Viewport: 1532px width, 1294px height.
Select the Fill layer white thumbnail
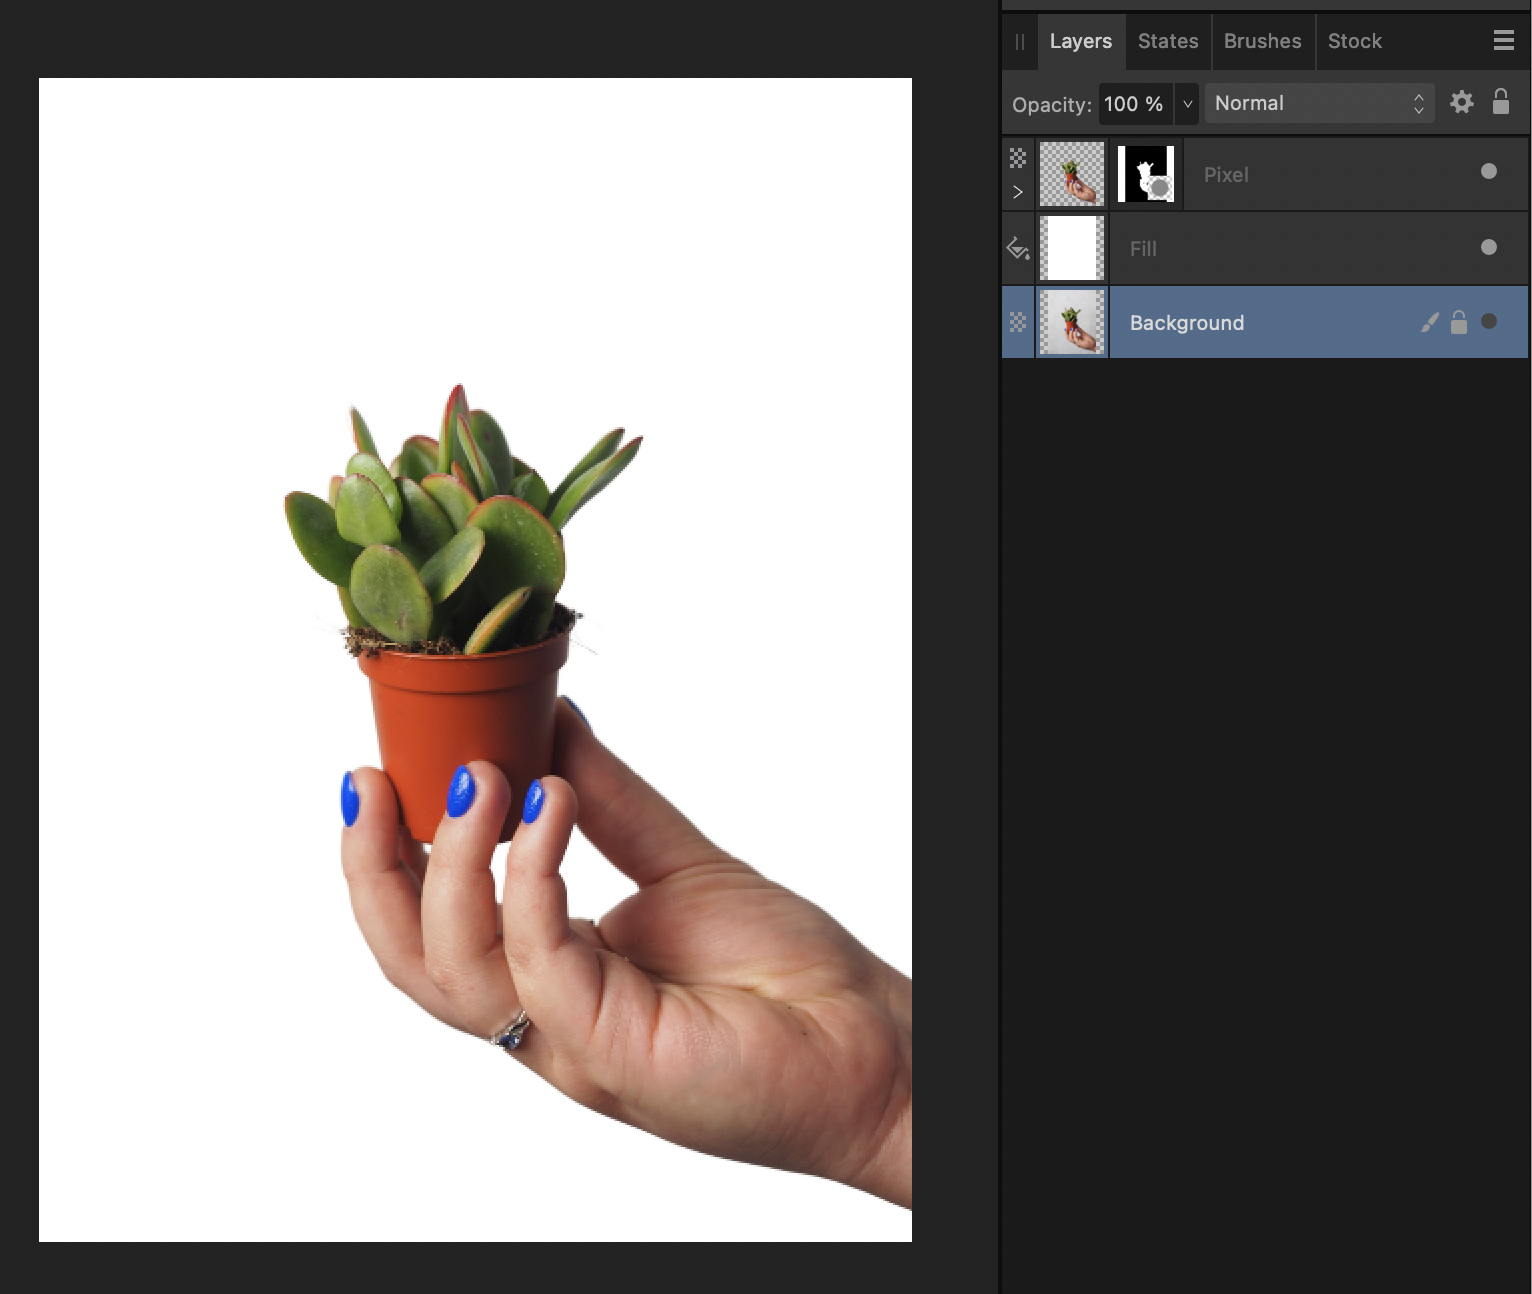click(1072, 248)
